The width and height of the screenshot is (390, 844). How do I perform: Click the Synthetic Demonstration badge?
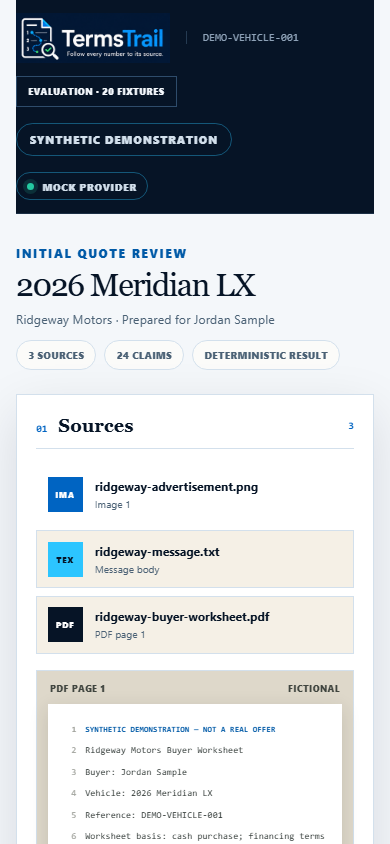(124, 140)
